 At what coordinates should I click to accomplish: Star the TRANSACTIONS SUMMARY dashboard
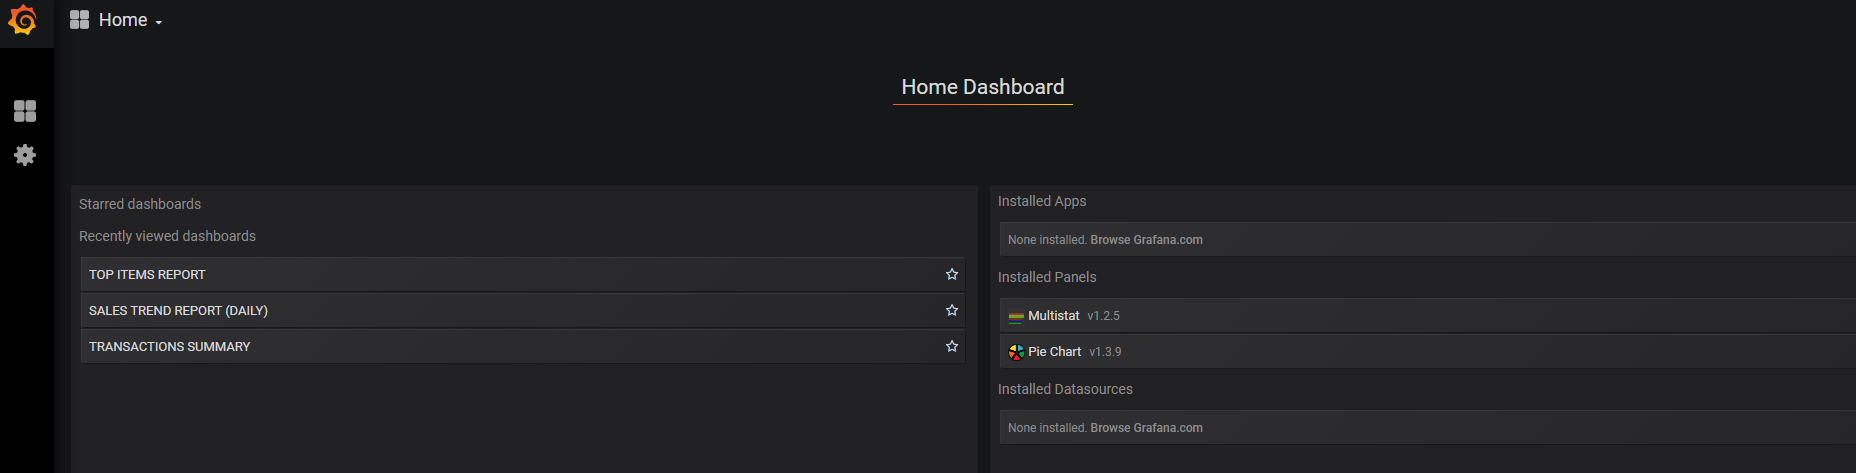(x=952, y=346)
